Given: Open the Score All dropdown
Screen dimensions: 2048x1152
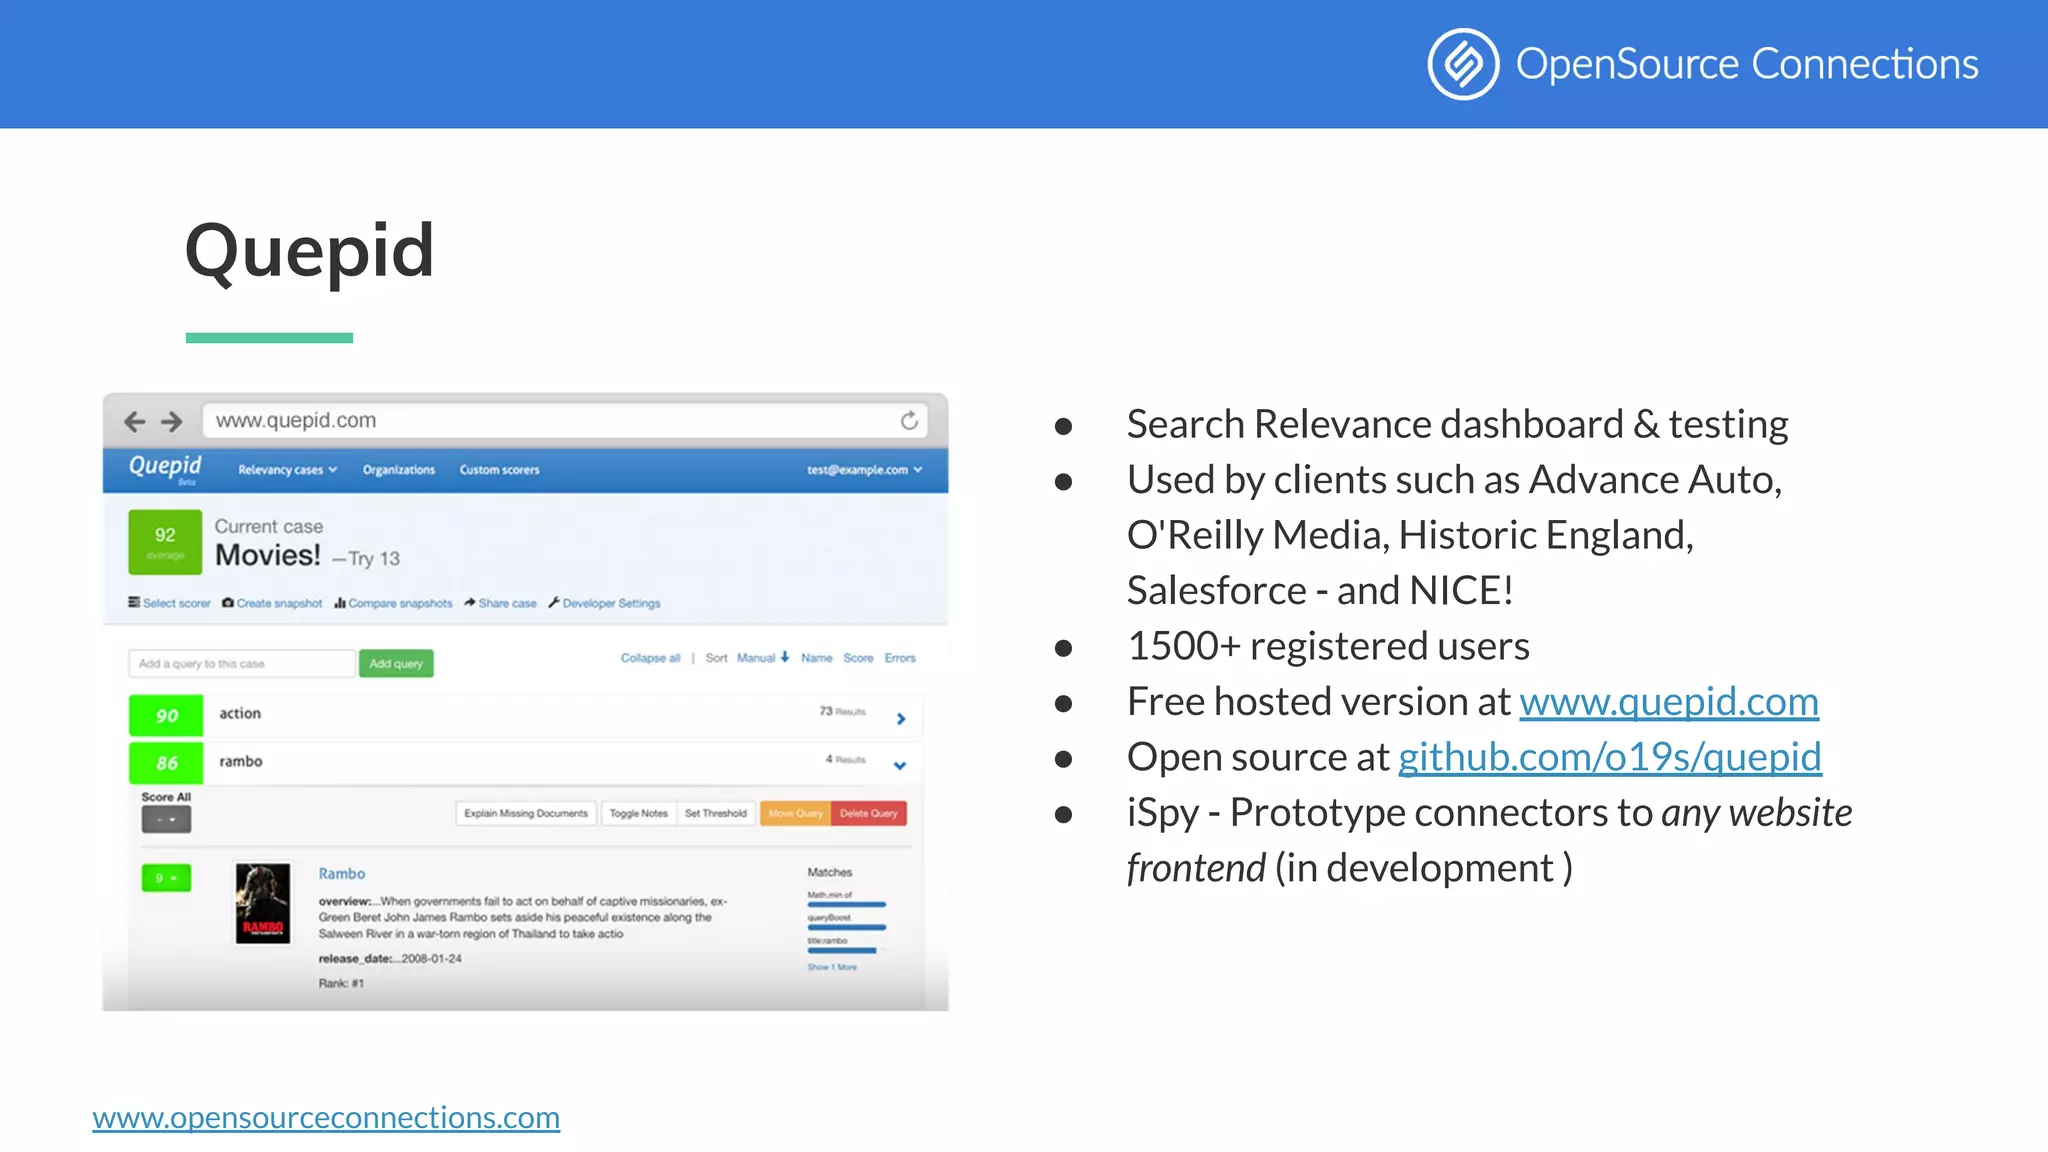Looking at the screenshot, I should coord(166,820).
